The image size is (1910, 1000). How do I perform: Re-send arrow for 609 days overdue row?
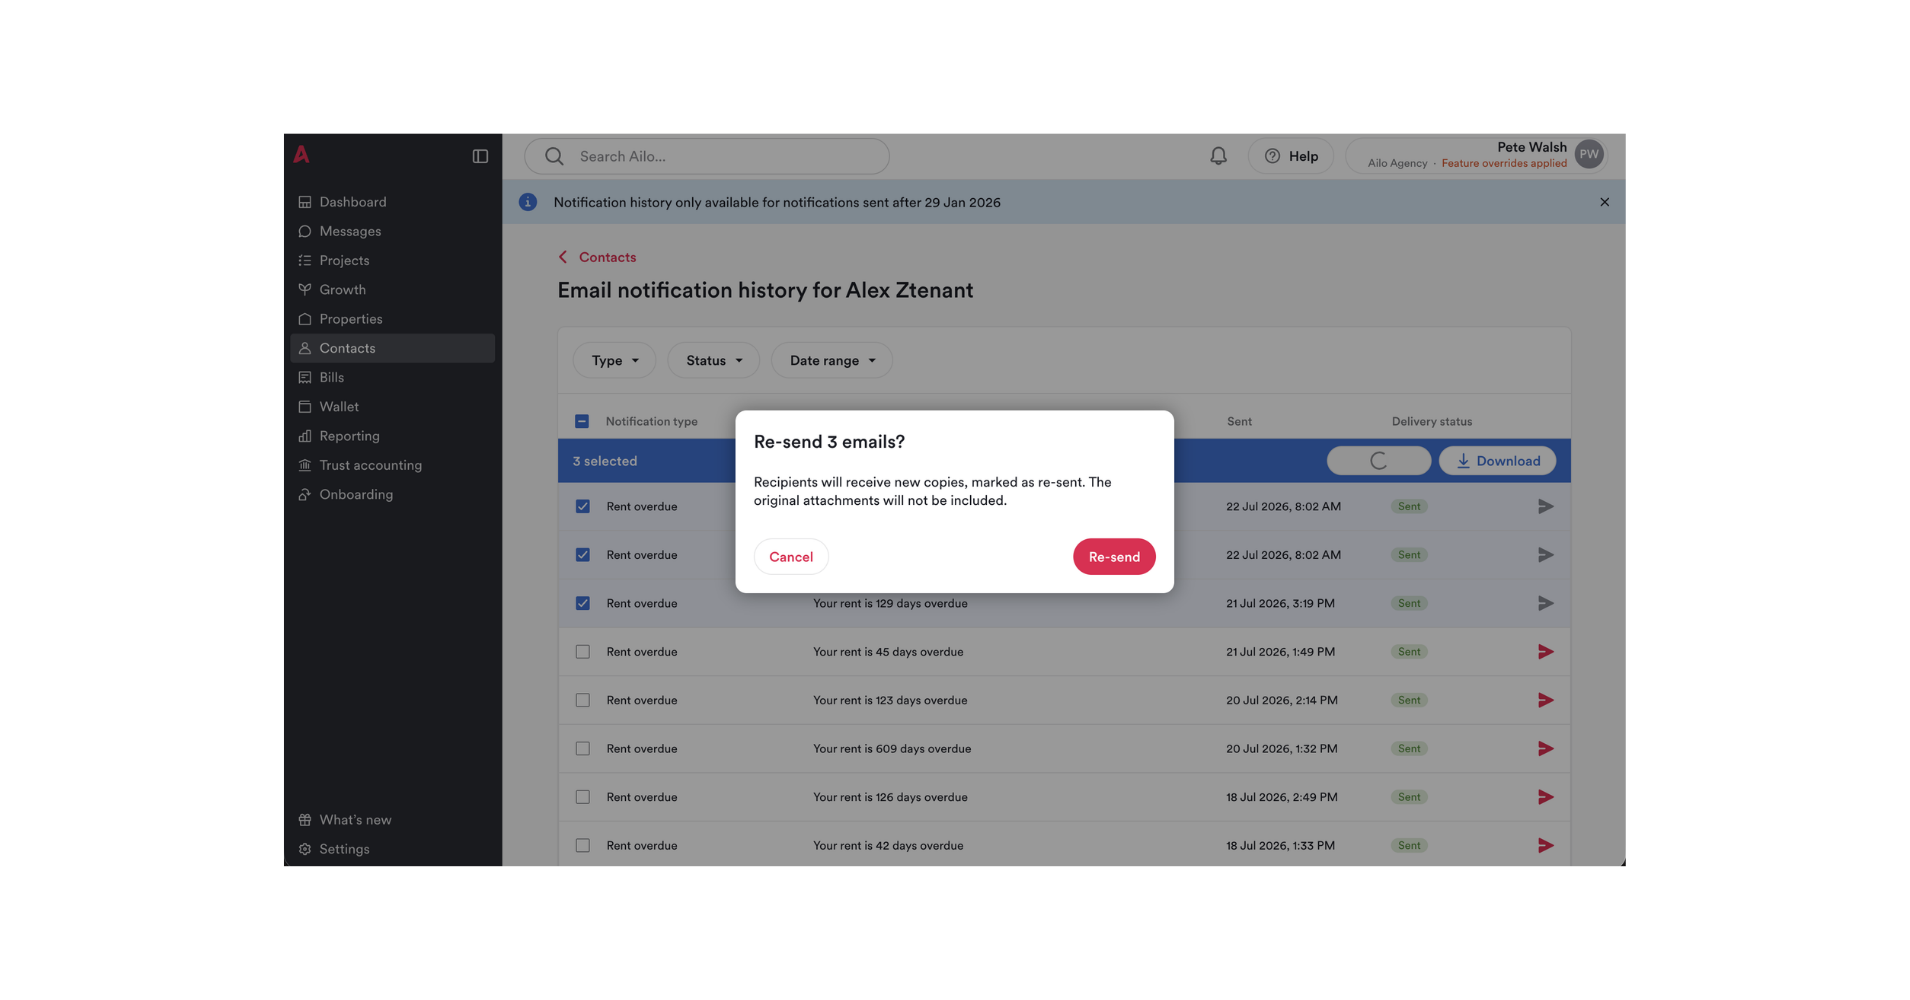pyautogui.click(x=1545, y=749)
